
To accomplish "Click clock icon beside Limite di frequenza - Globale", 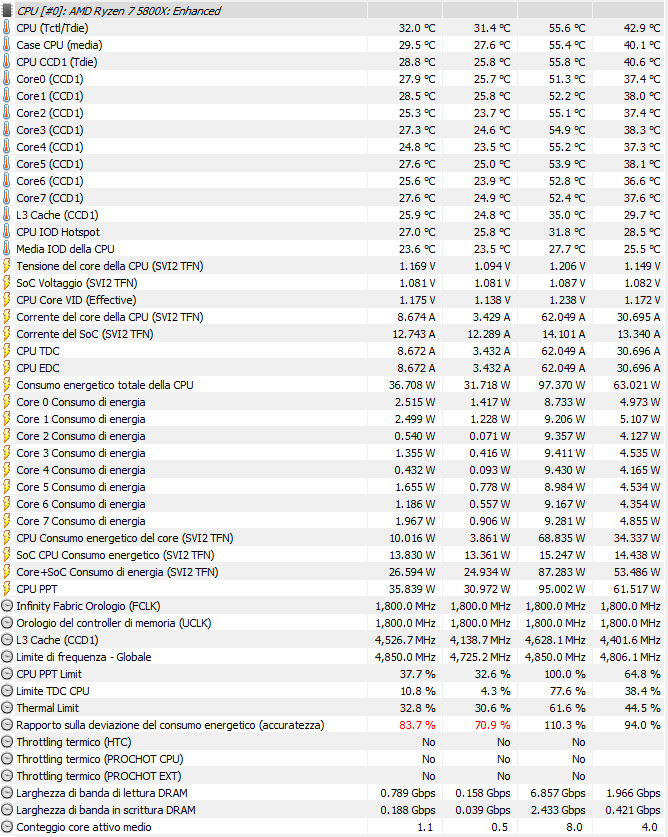I will (x=7, y=657).
